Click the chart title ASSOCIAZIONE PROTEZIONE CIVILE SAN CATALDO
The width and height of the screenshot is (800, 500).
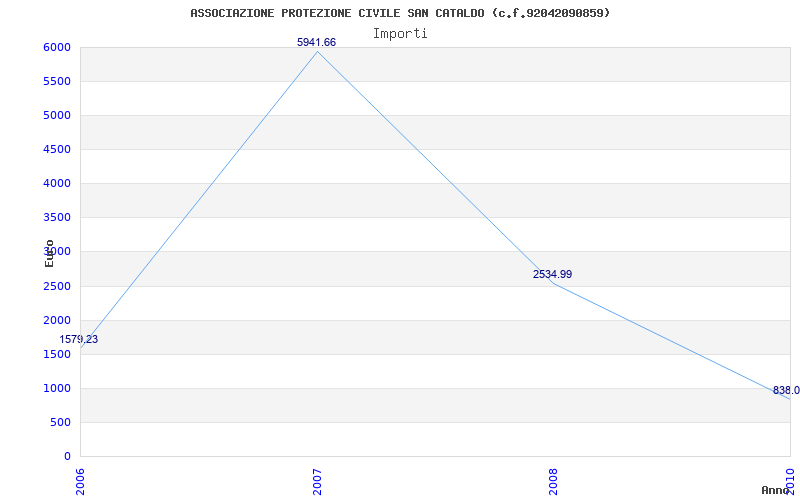click(x=400, y=13)
